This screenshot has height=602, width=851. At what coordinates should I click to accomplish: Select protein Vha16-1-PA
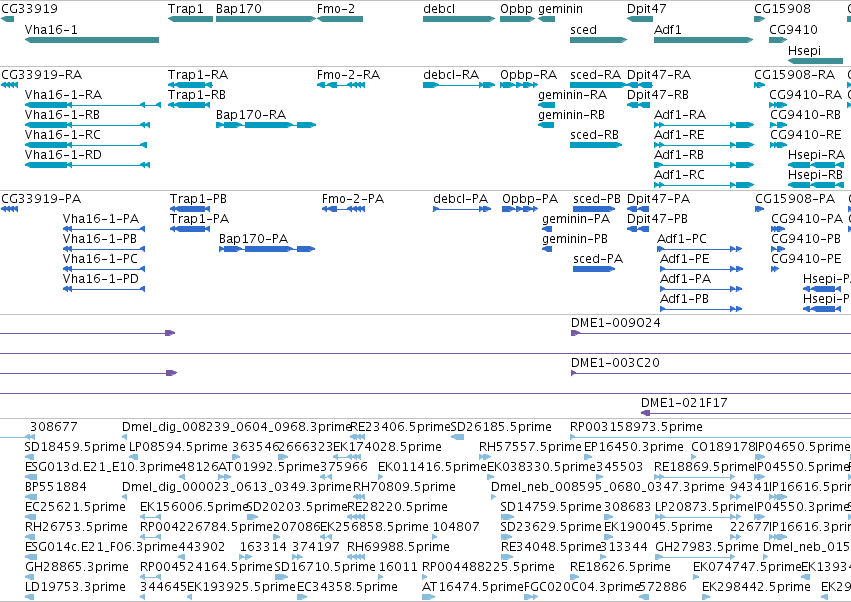point(104,229)
